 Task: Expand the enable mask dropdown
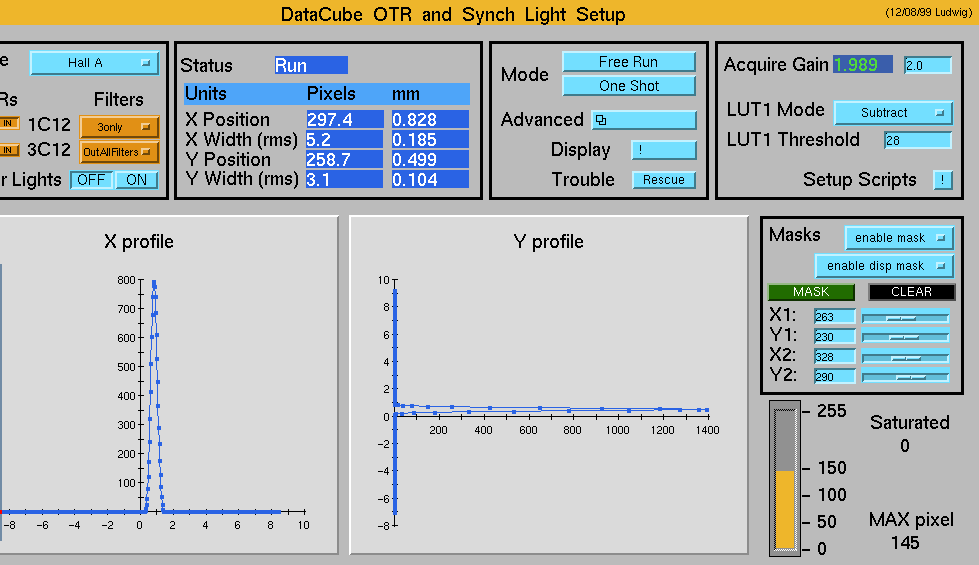tap(898, 238)
